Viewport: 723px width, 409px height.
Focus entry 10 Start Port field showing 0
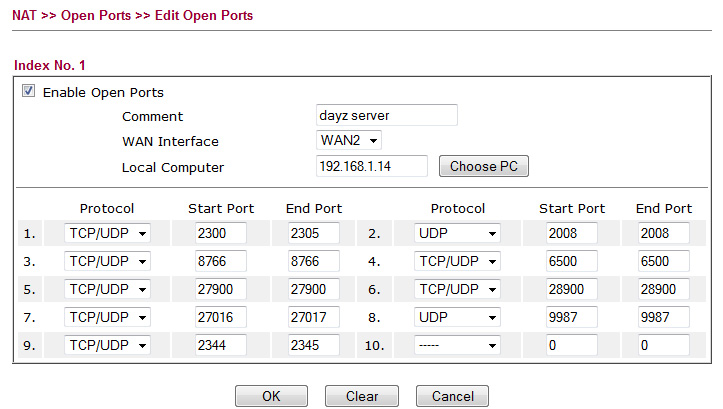(x=572, y=345)
